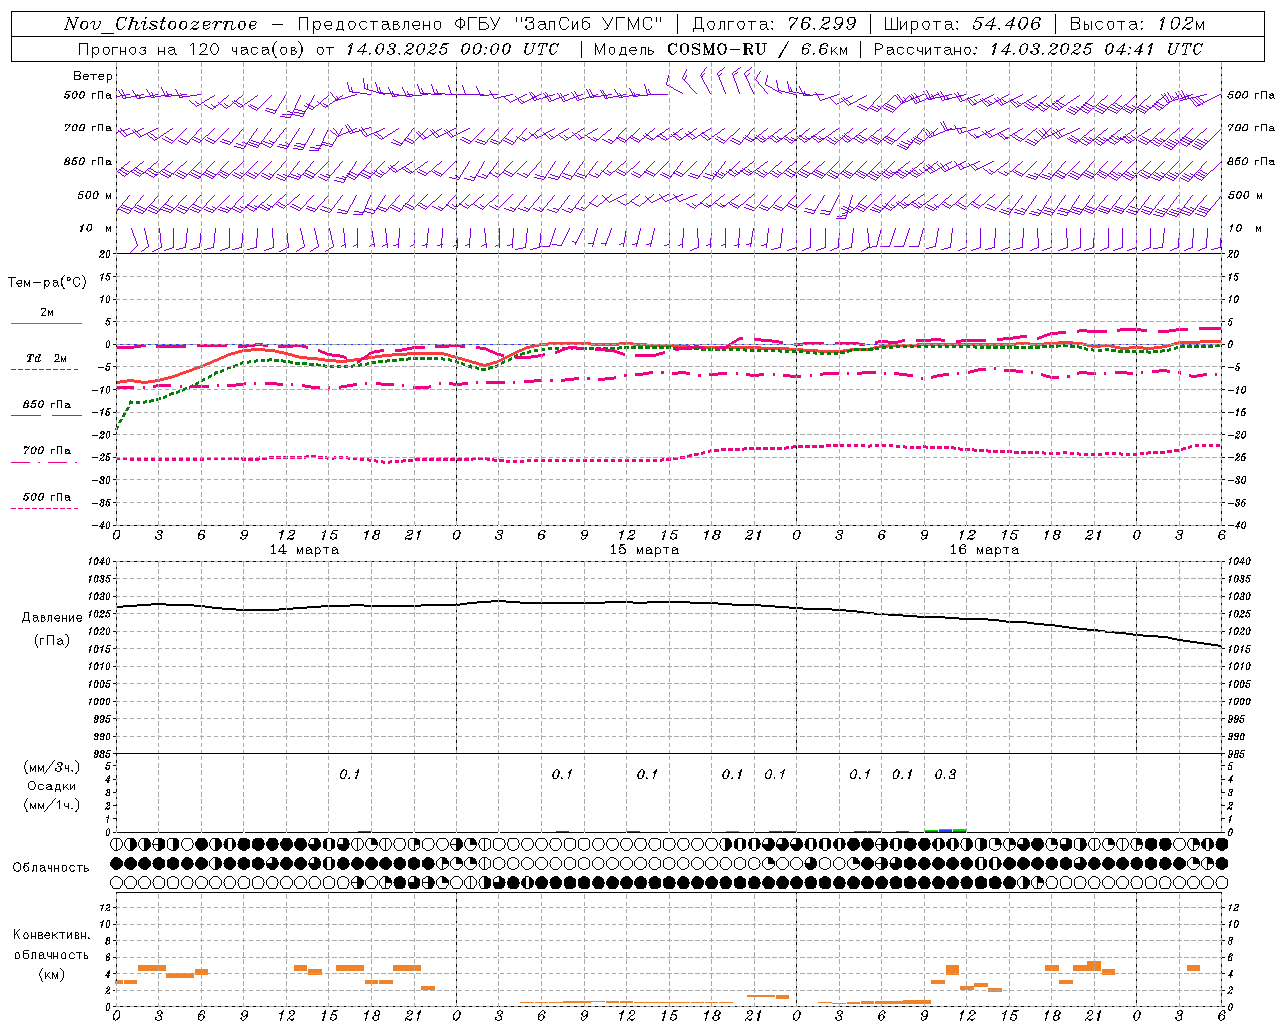The width and height of the screenshot is (1280, 1024).
Task: Click the 'Давление' pressure panel label
Action: point(52,618)
